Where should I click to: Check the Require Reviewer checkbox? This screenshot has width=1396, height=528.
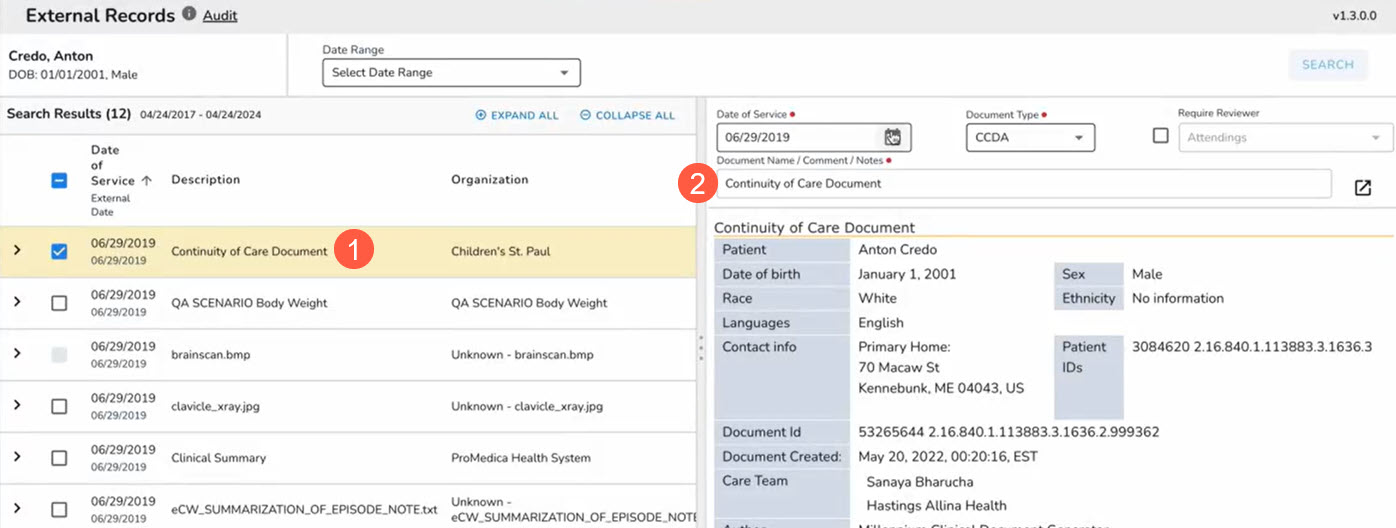(x=1160, y=136)
